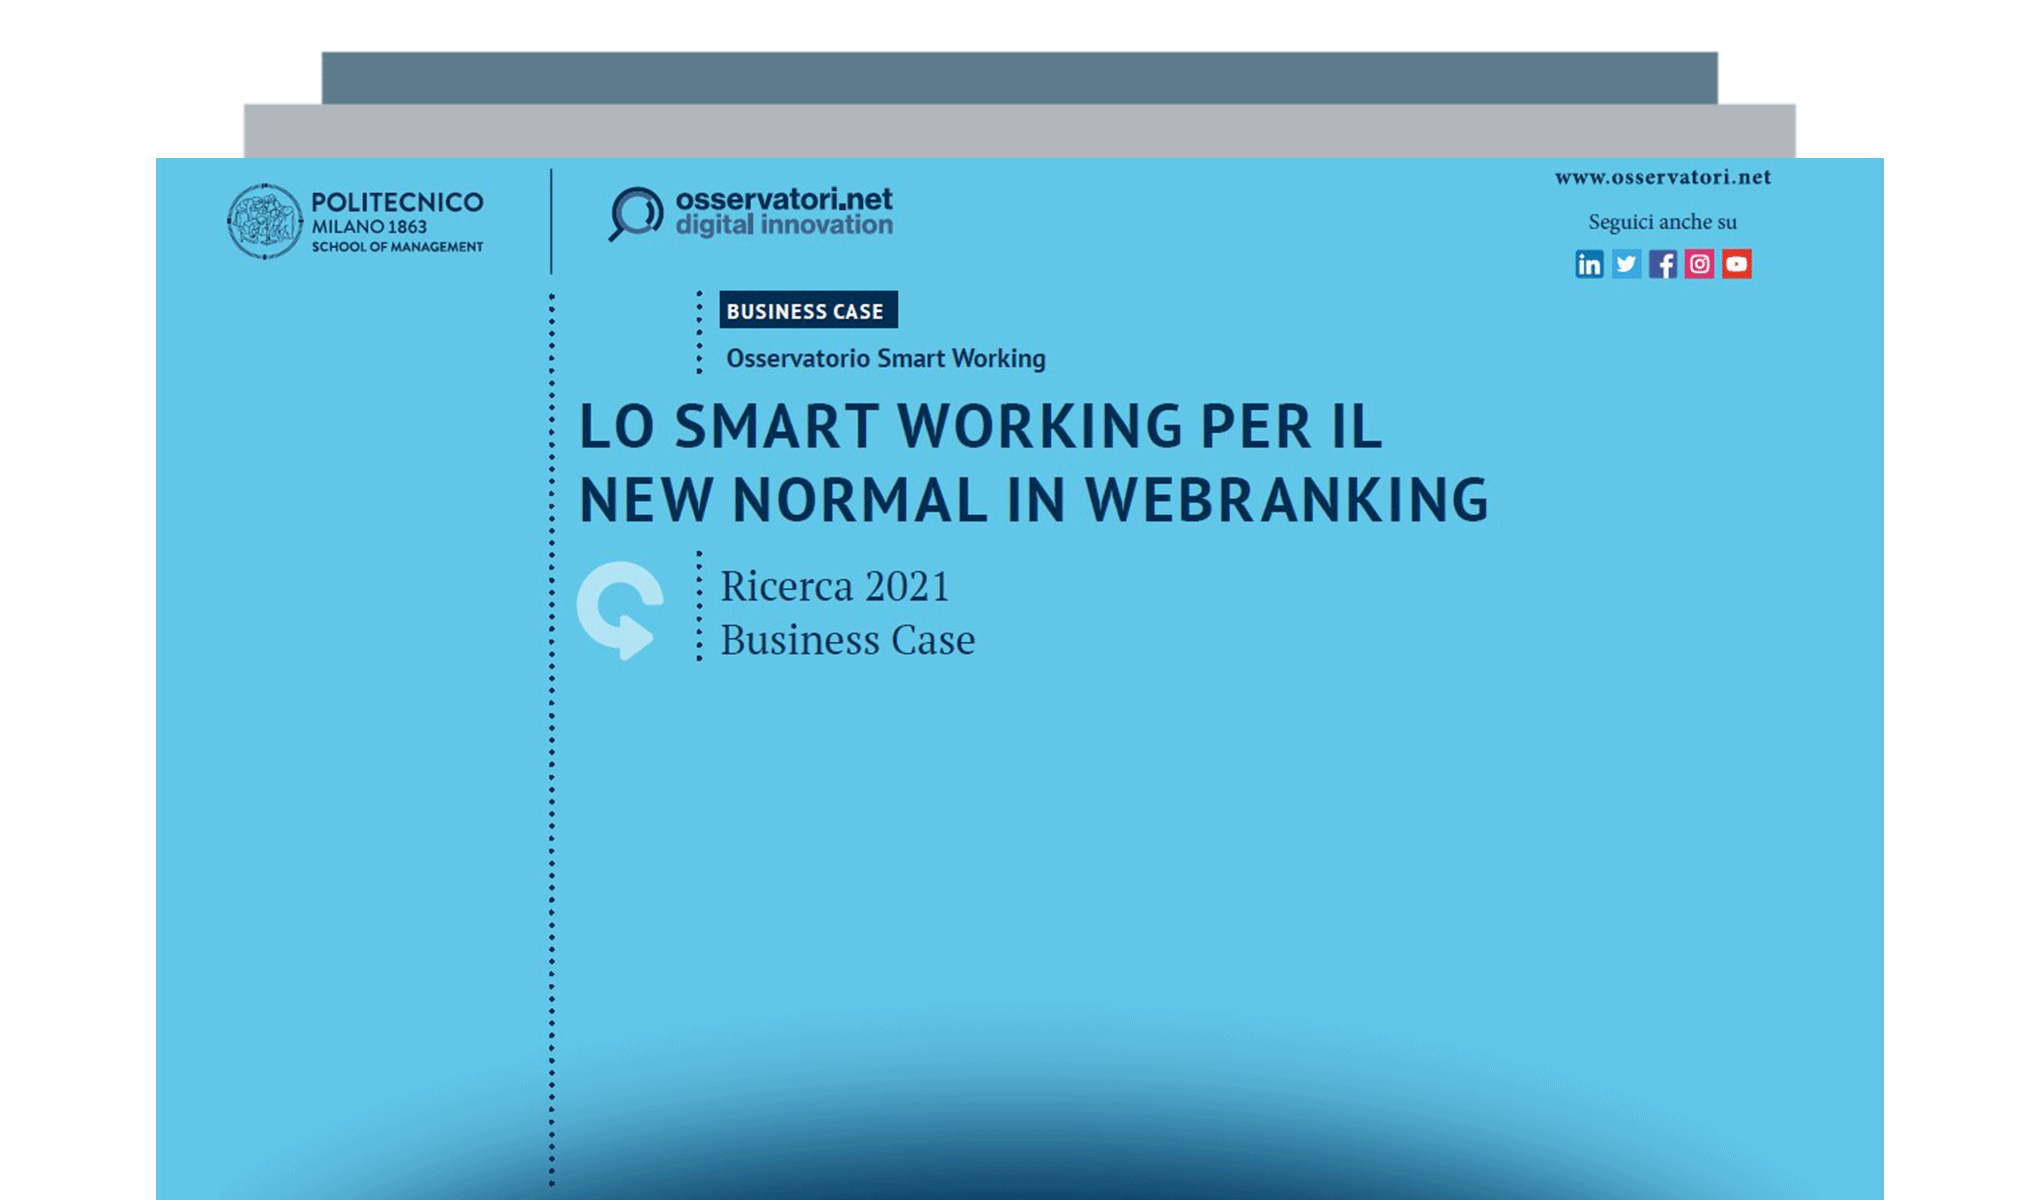Select the 'Osservatorio Smart Working' heading

click(884, 358)
